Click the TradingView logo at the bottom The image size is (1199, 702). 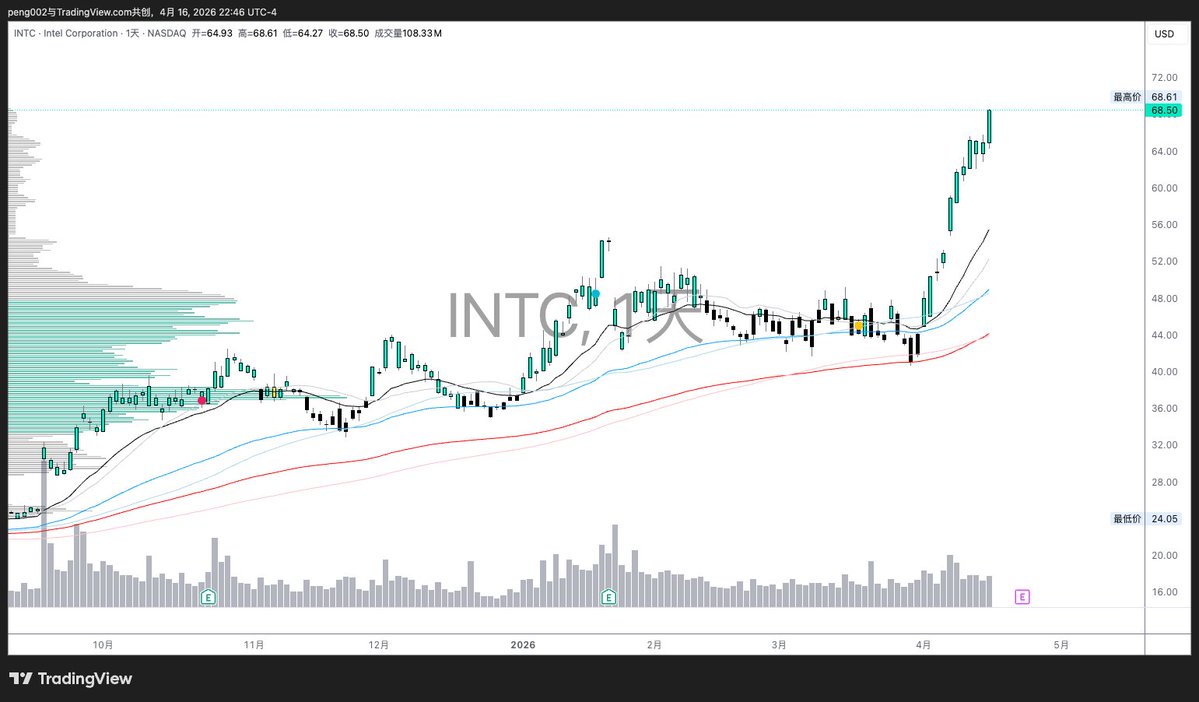pos(70,678)
